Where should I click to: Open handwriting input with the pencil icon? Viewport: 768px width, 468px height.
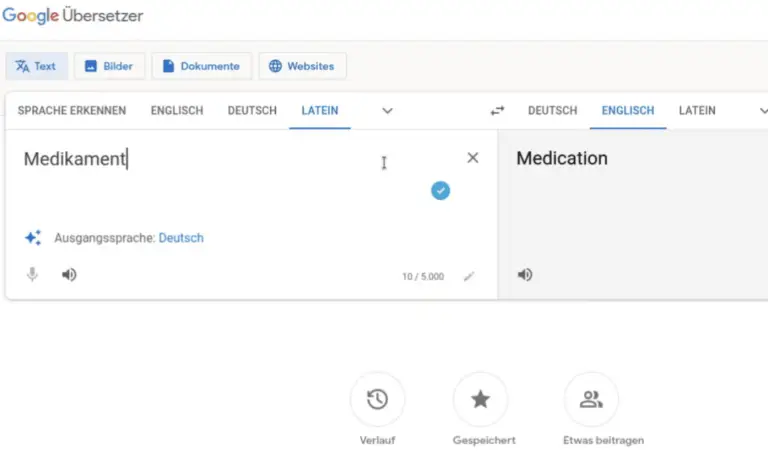point(469,276)
